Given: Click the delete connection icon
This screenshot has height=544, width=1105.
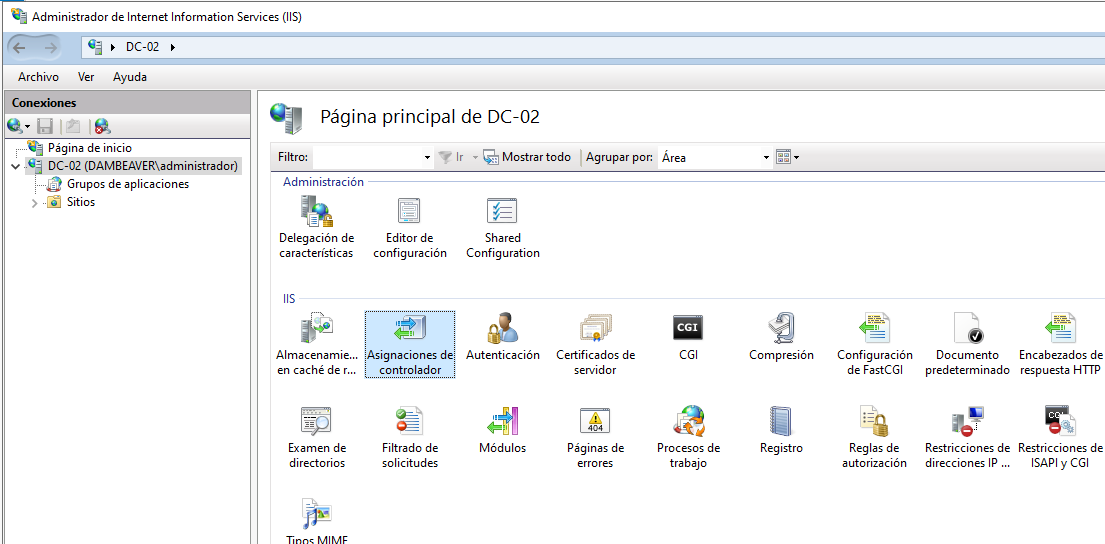Looking at the screenshot, I should 103,126.
